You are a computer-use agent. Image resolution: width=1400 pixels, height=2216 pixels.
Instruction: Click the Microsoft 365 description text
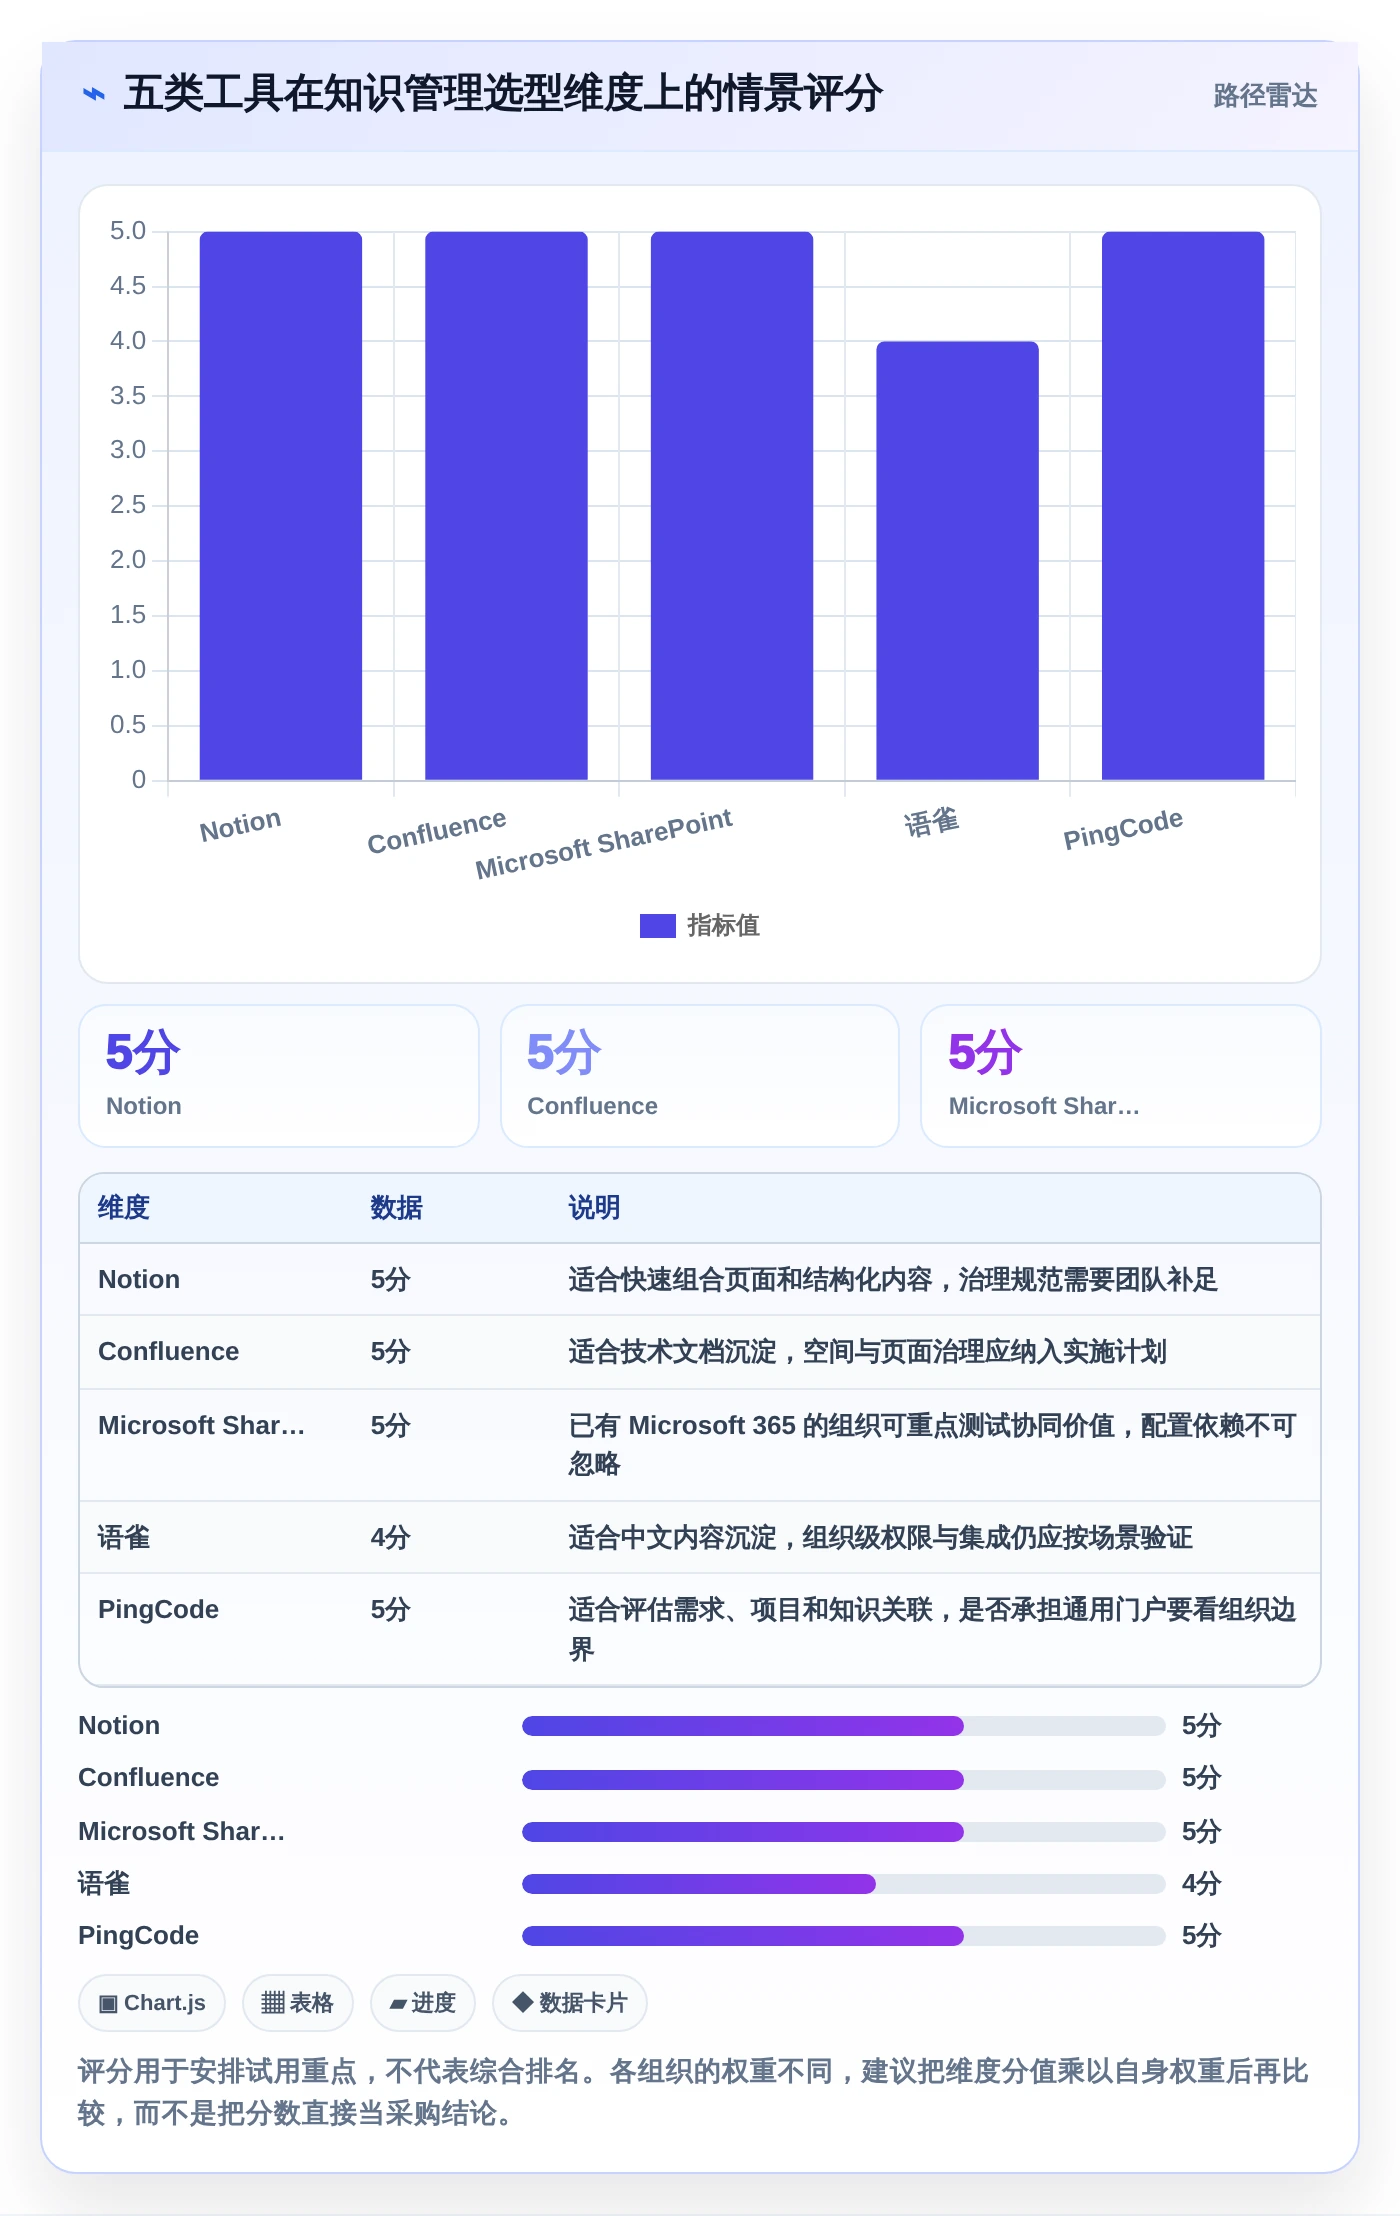[x=932, y=1444]
